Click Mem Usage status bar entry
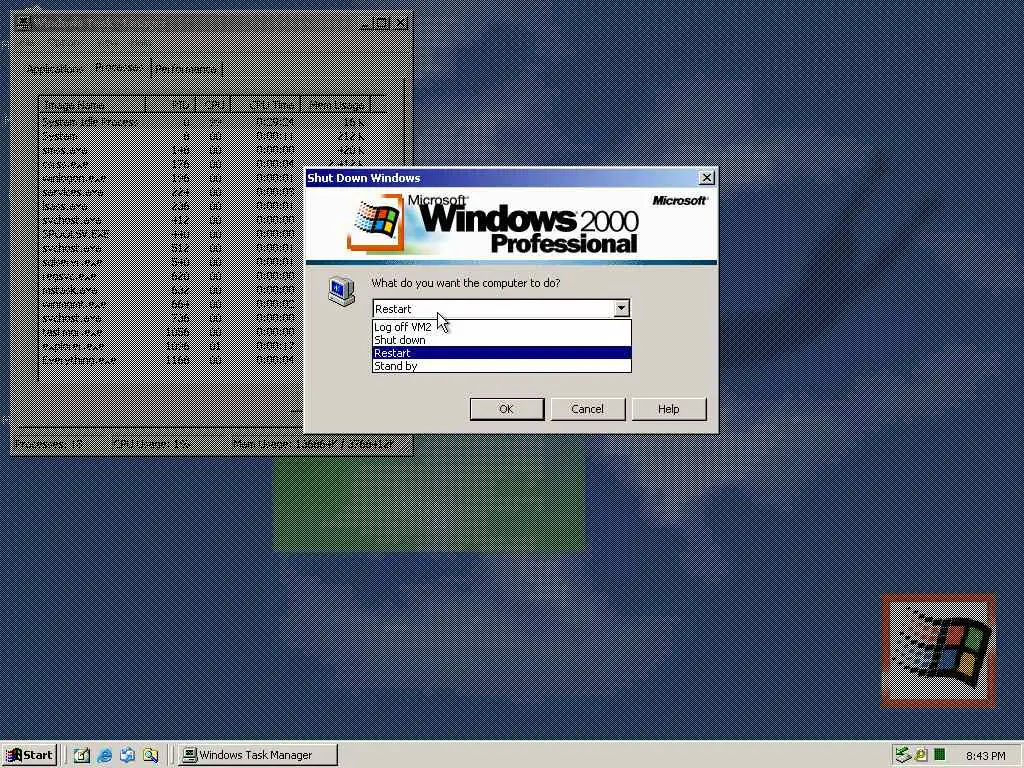The height and width of the screenshot is (768, 1024). pyautogui.click(x=313, y=443)
